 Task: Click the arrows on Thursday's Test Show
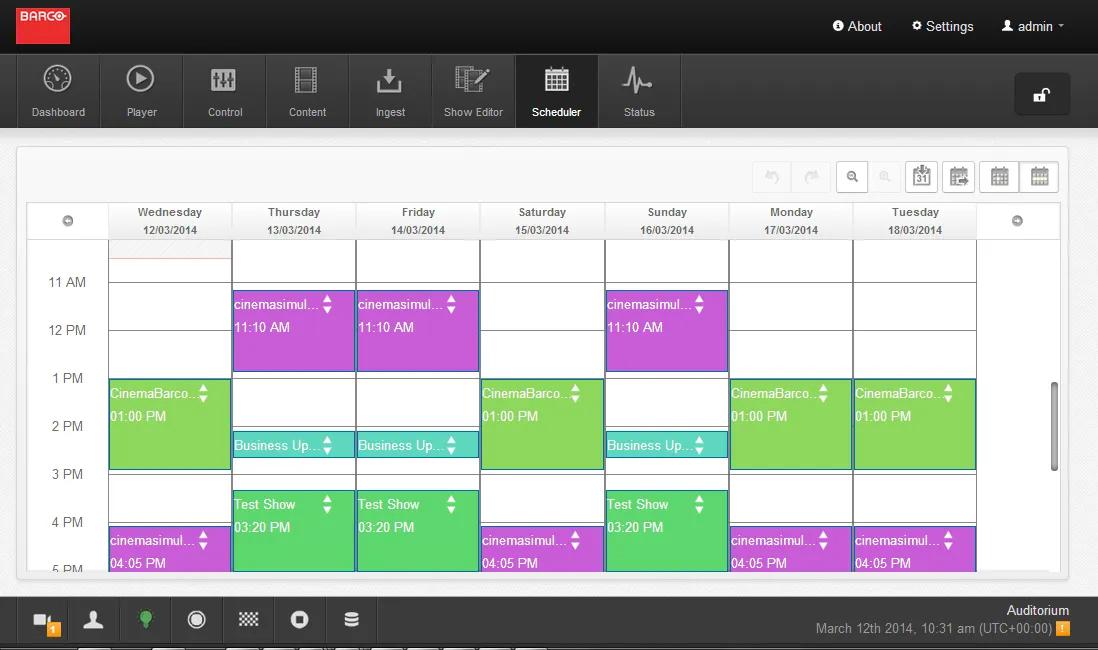coord(327,505)
